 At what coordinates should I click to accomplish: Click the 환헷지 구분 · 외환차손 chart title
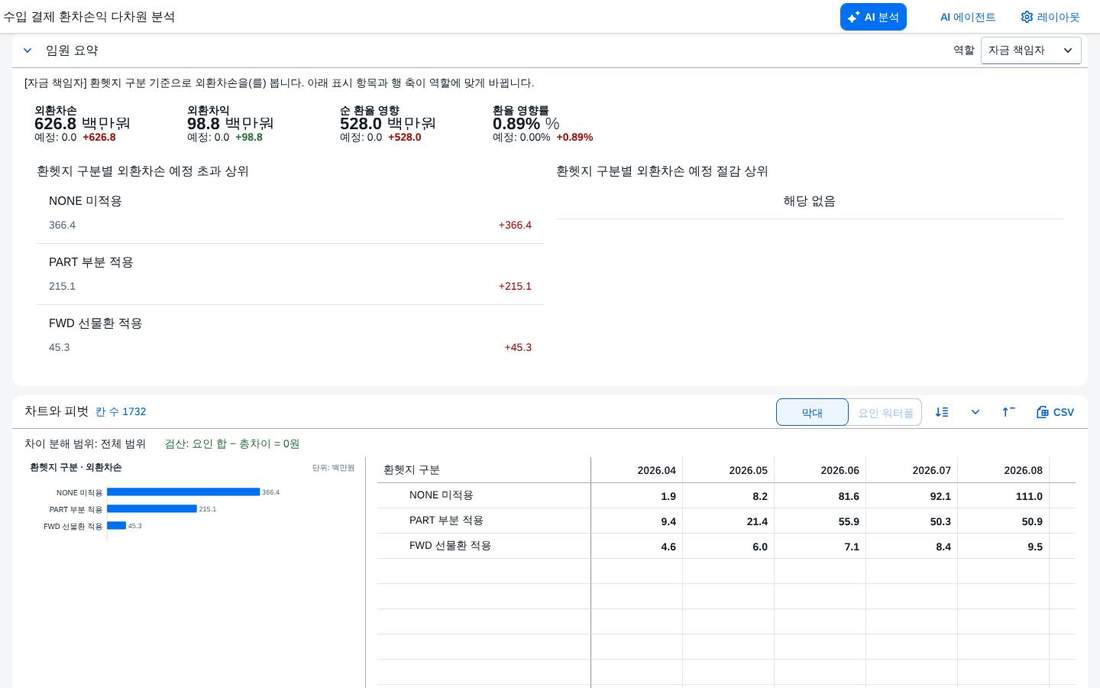tap(76, 467)
